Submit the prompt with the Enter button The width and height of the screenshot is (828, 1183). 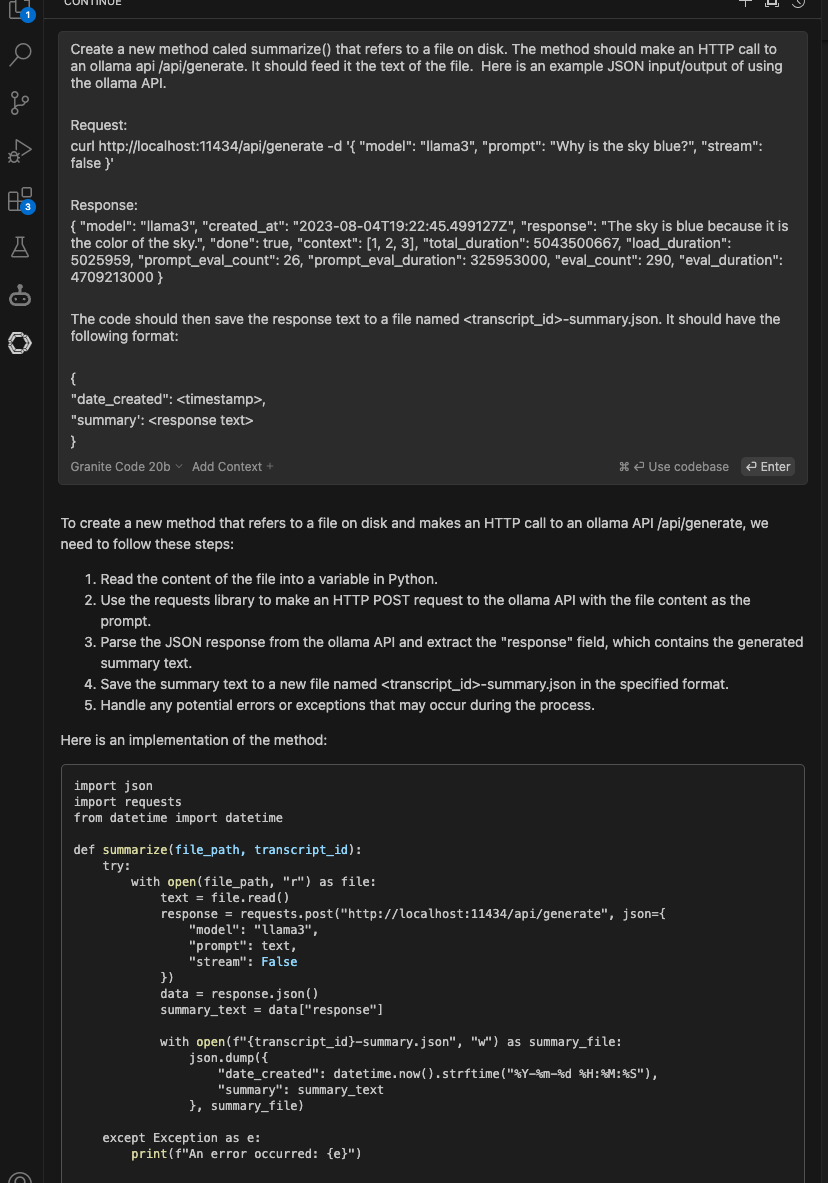point(768,466)
